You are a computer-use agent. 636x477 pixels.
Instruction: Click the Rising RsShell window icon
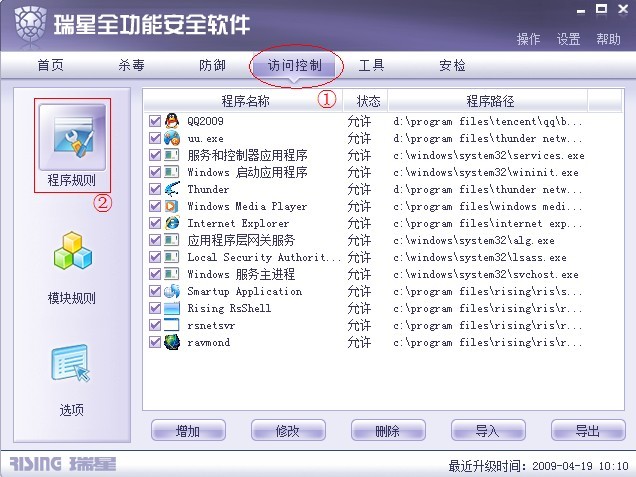coord(172,308)
